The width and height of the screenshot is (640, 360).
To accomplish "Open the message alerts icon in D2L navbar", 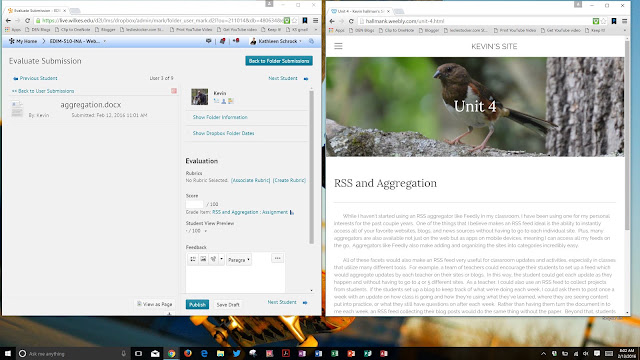I will pyautogui.click(x=209, y=41).
